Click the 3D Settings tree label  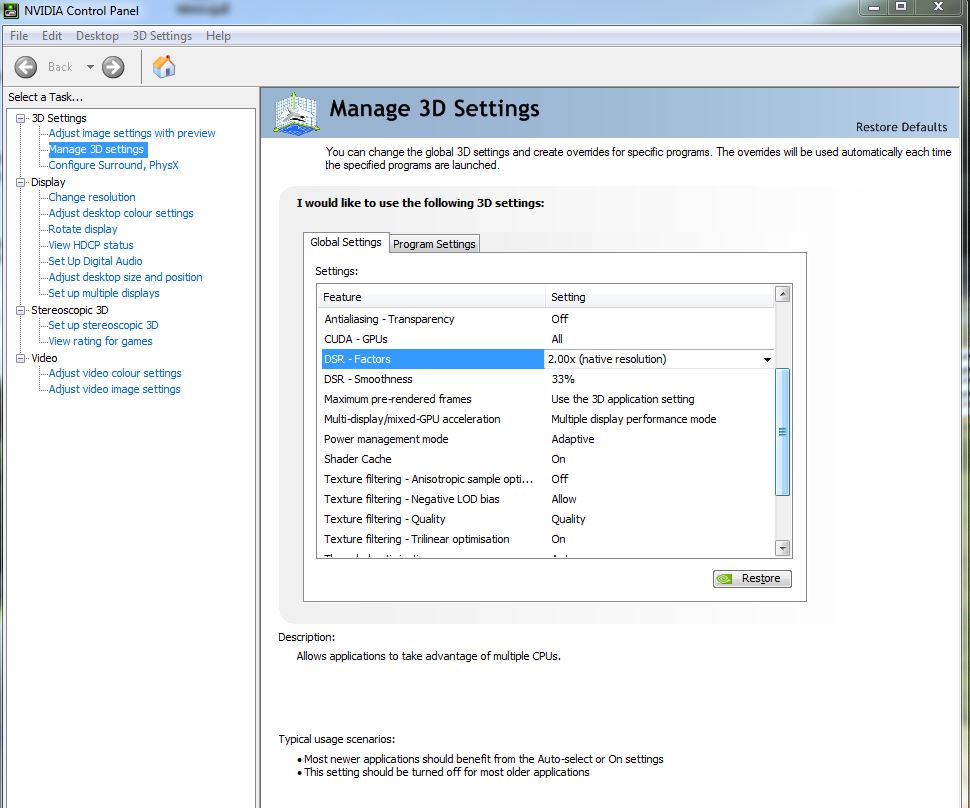pos(59,118)
